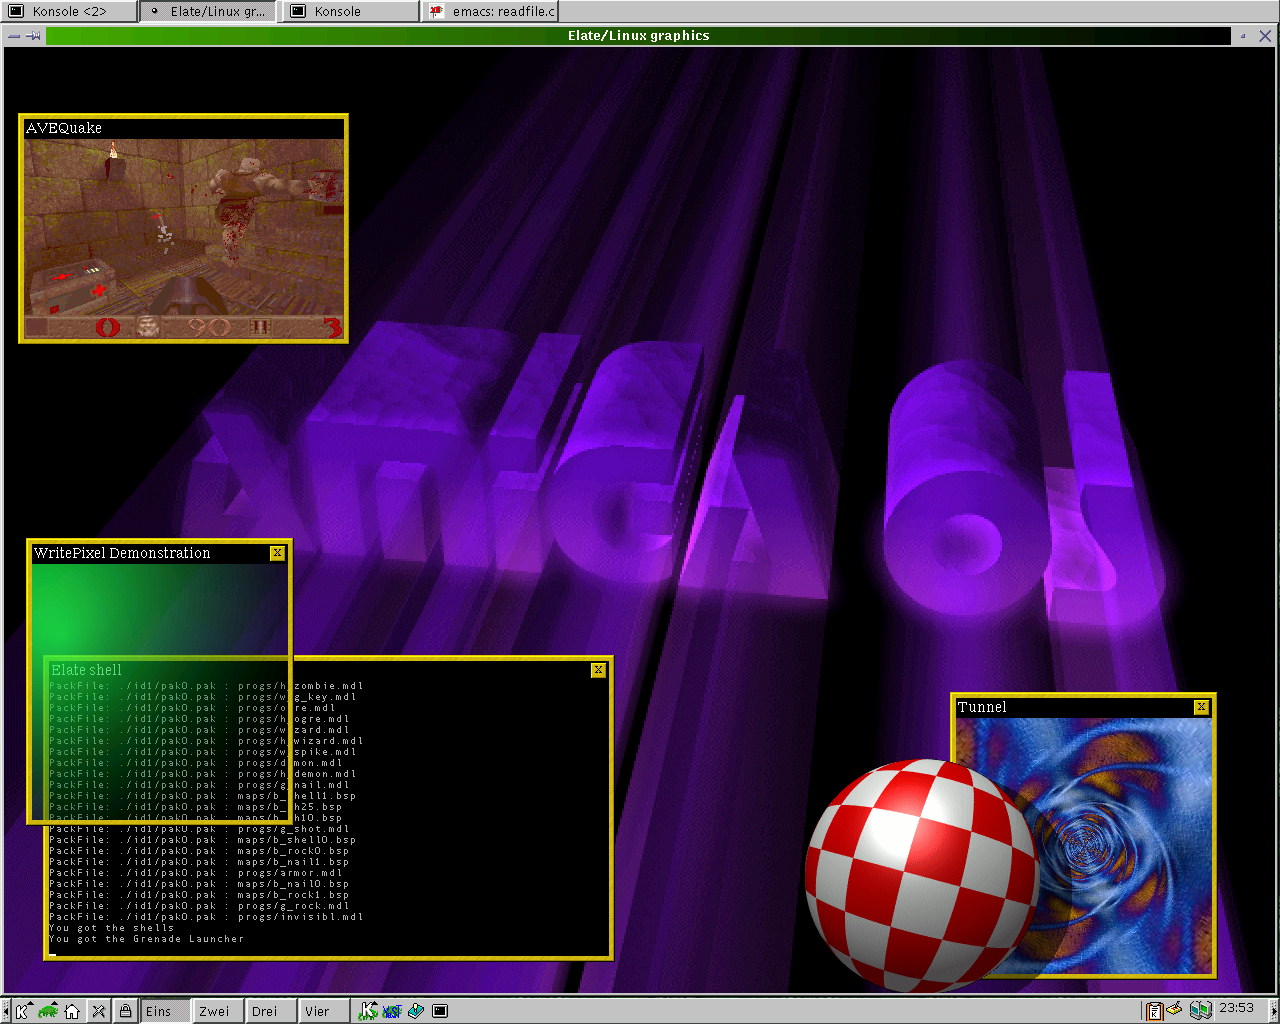Click the crossed tools logout icon
Image resolution: width=1280 pixels, height=1024 pixels.
click(x=98, y=1011)
